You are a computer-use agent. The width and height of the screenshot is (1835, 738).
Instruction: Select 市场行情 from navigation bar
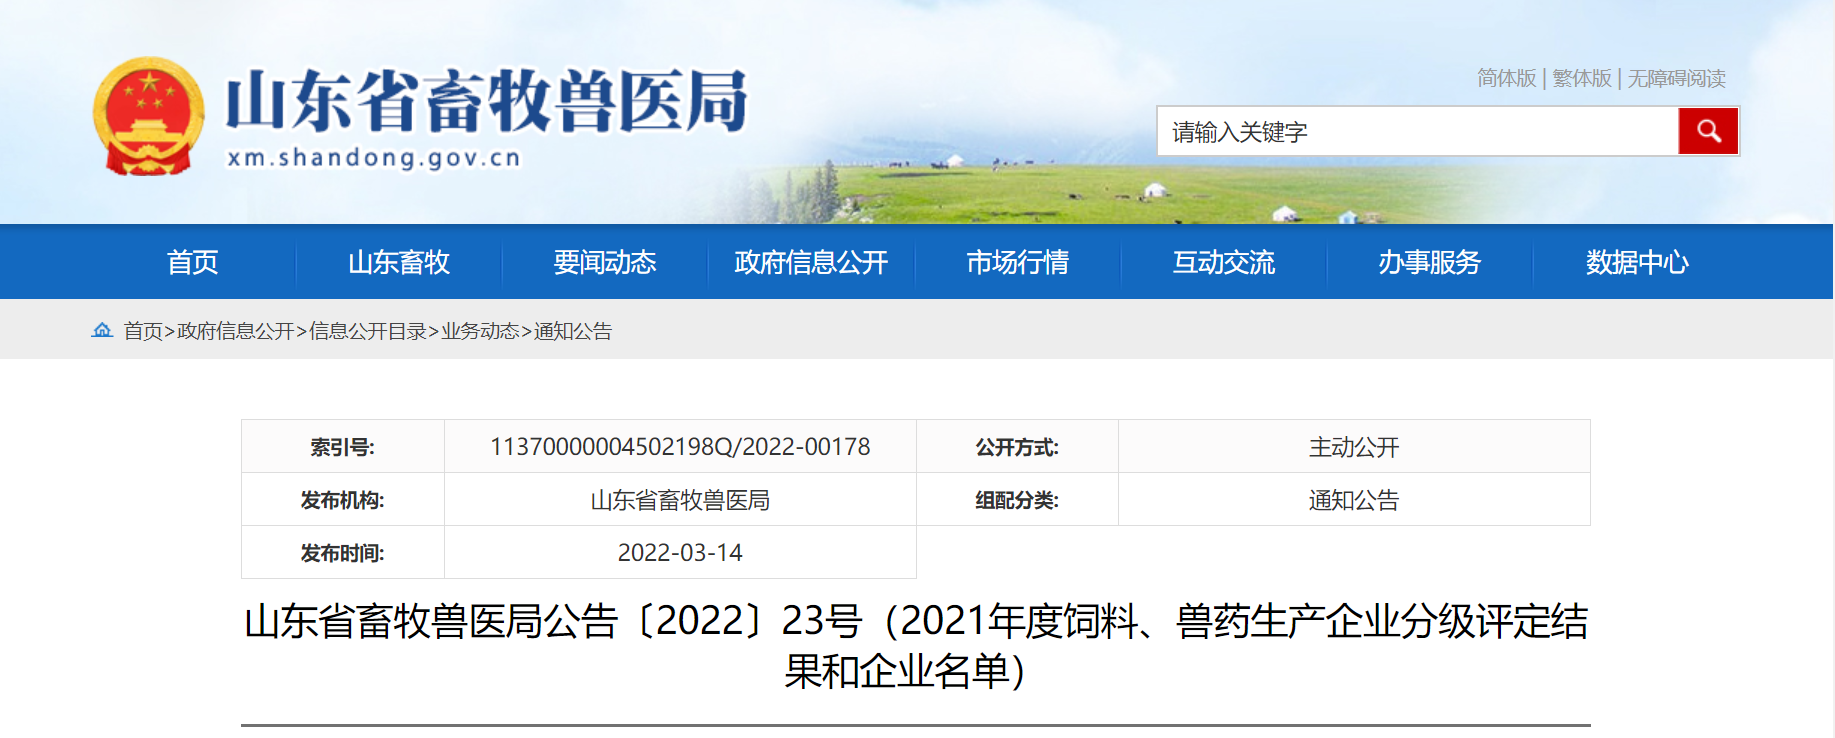point(1017,262)
